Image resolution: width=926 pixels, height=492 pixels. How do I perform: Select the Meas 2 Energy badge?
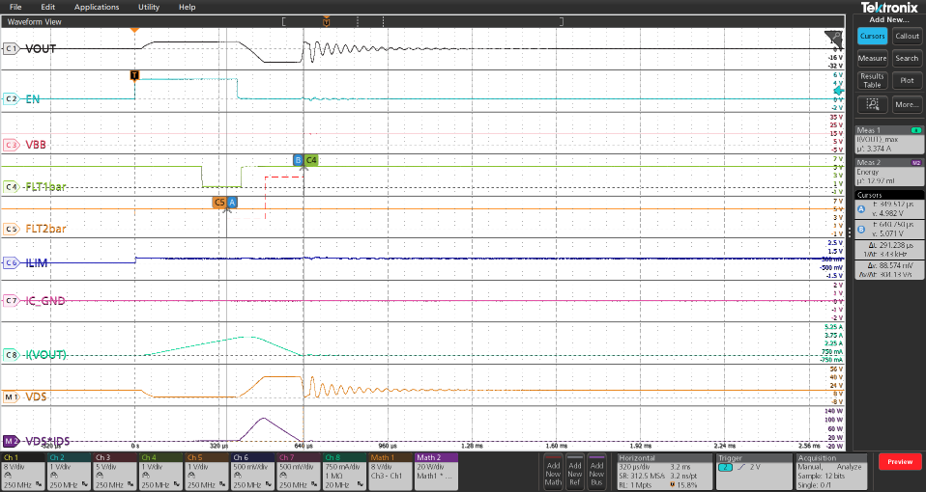click(889, 169)
